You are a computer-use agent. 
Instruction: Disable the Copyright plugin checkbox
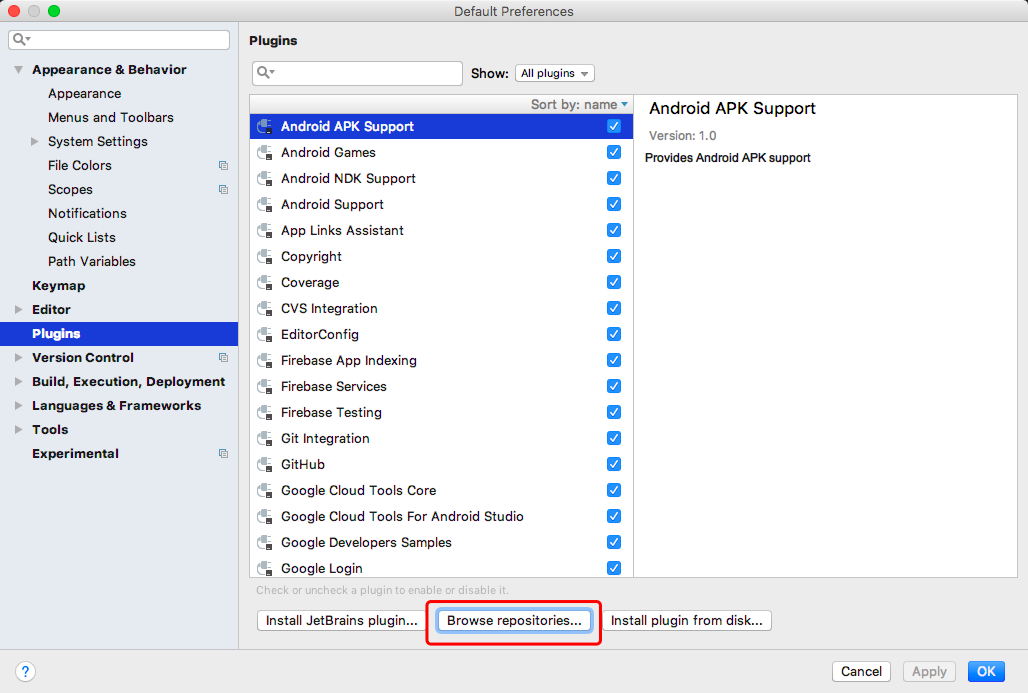(x=614, y=256)
